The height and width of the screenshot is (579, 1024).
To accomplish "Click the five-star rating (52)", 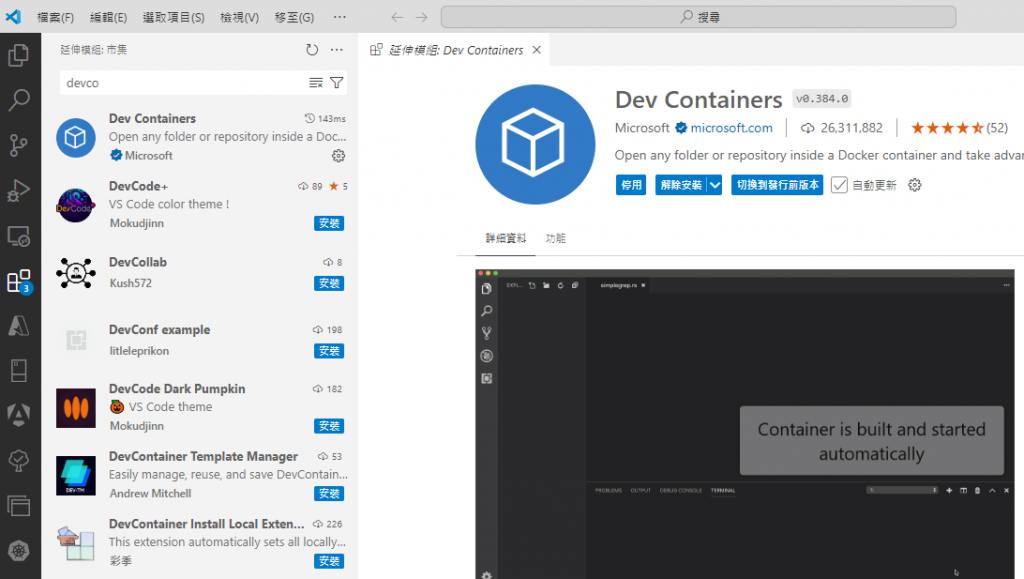I will tap(959, 128).
